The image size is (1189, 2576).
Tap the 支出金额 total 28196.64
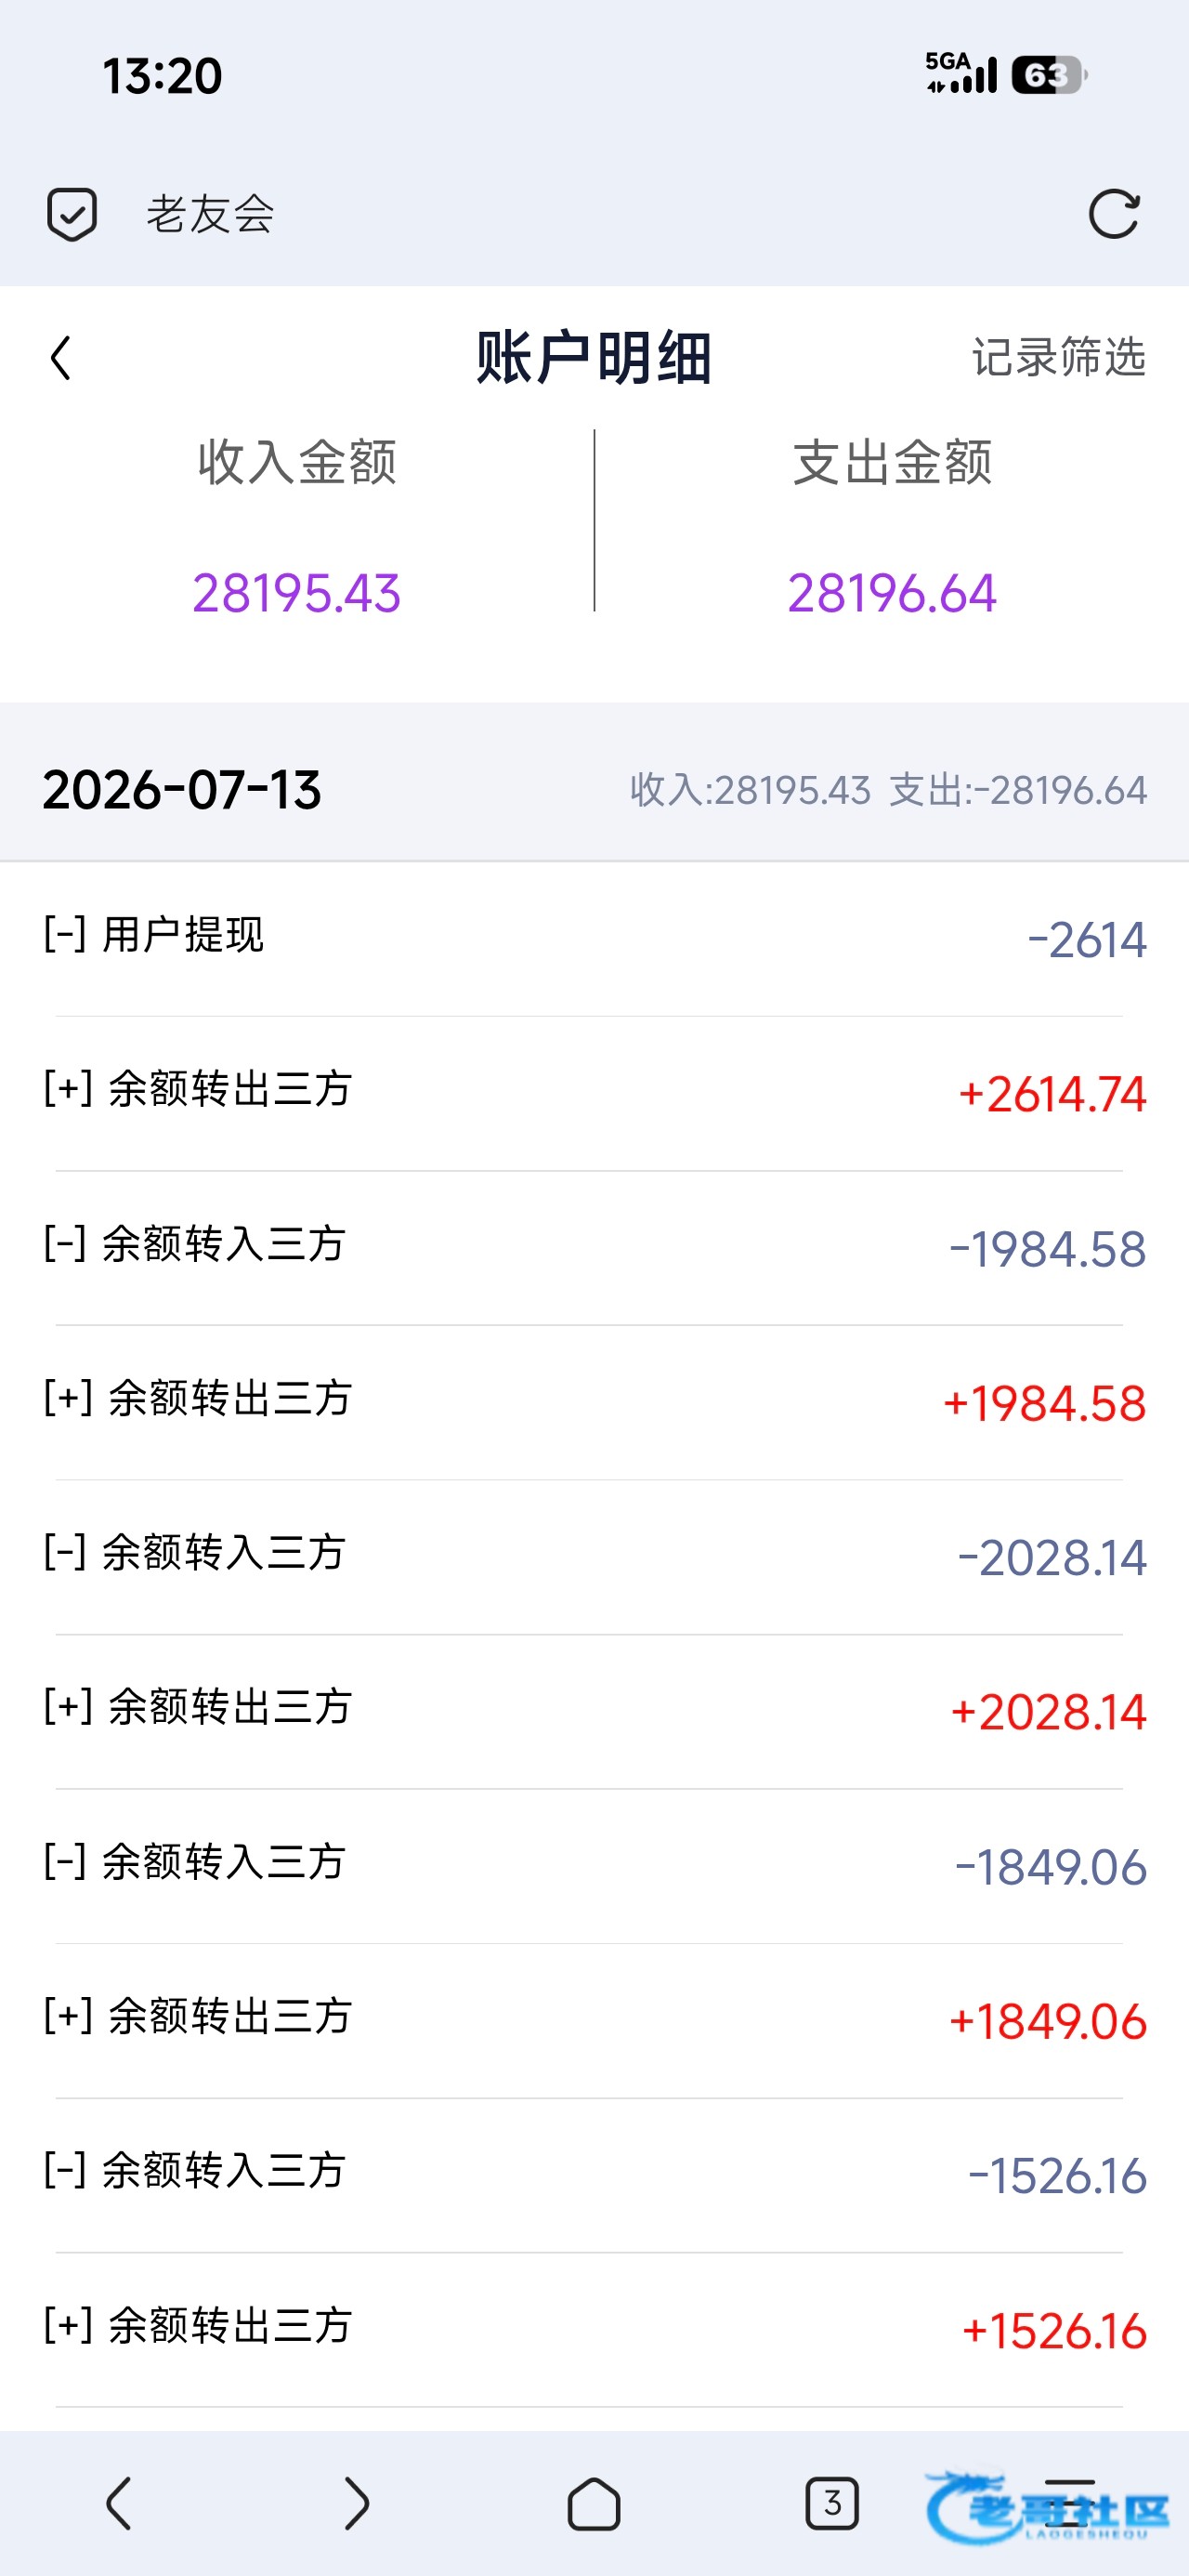892,593
